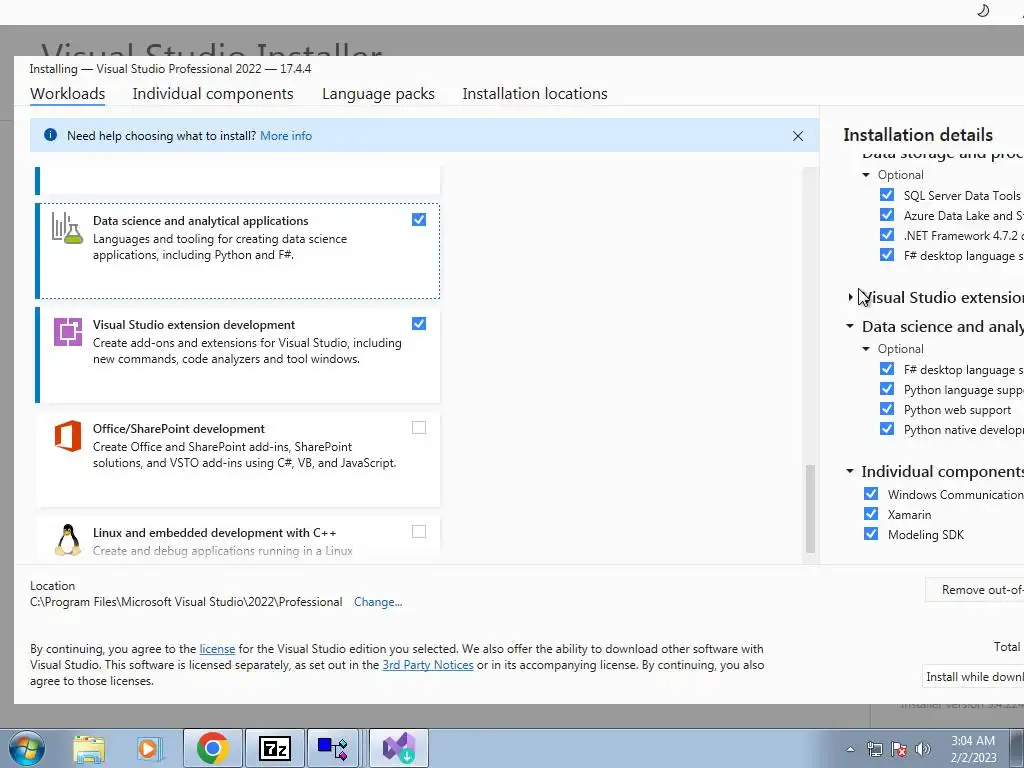This screenshot has width=1024, height=768.
Task: Uncheck Python language support option
Action: click(x=887, y=389)
